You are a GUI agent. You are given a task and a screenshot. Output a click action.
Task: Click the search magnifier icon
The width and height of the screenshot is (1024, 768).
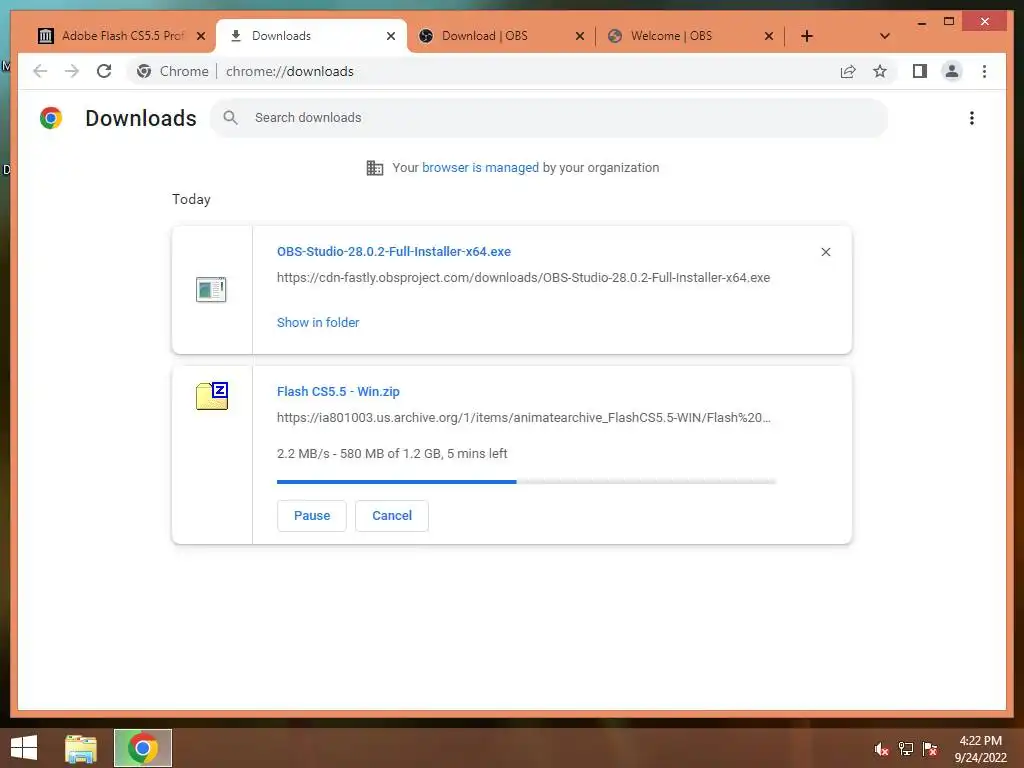tap(230, 118)
